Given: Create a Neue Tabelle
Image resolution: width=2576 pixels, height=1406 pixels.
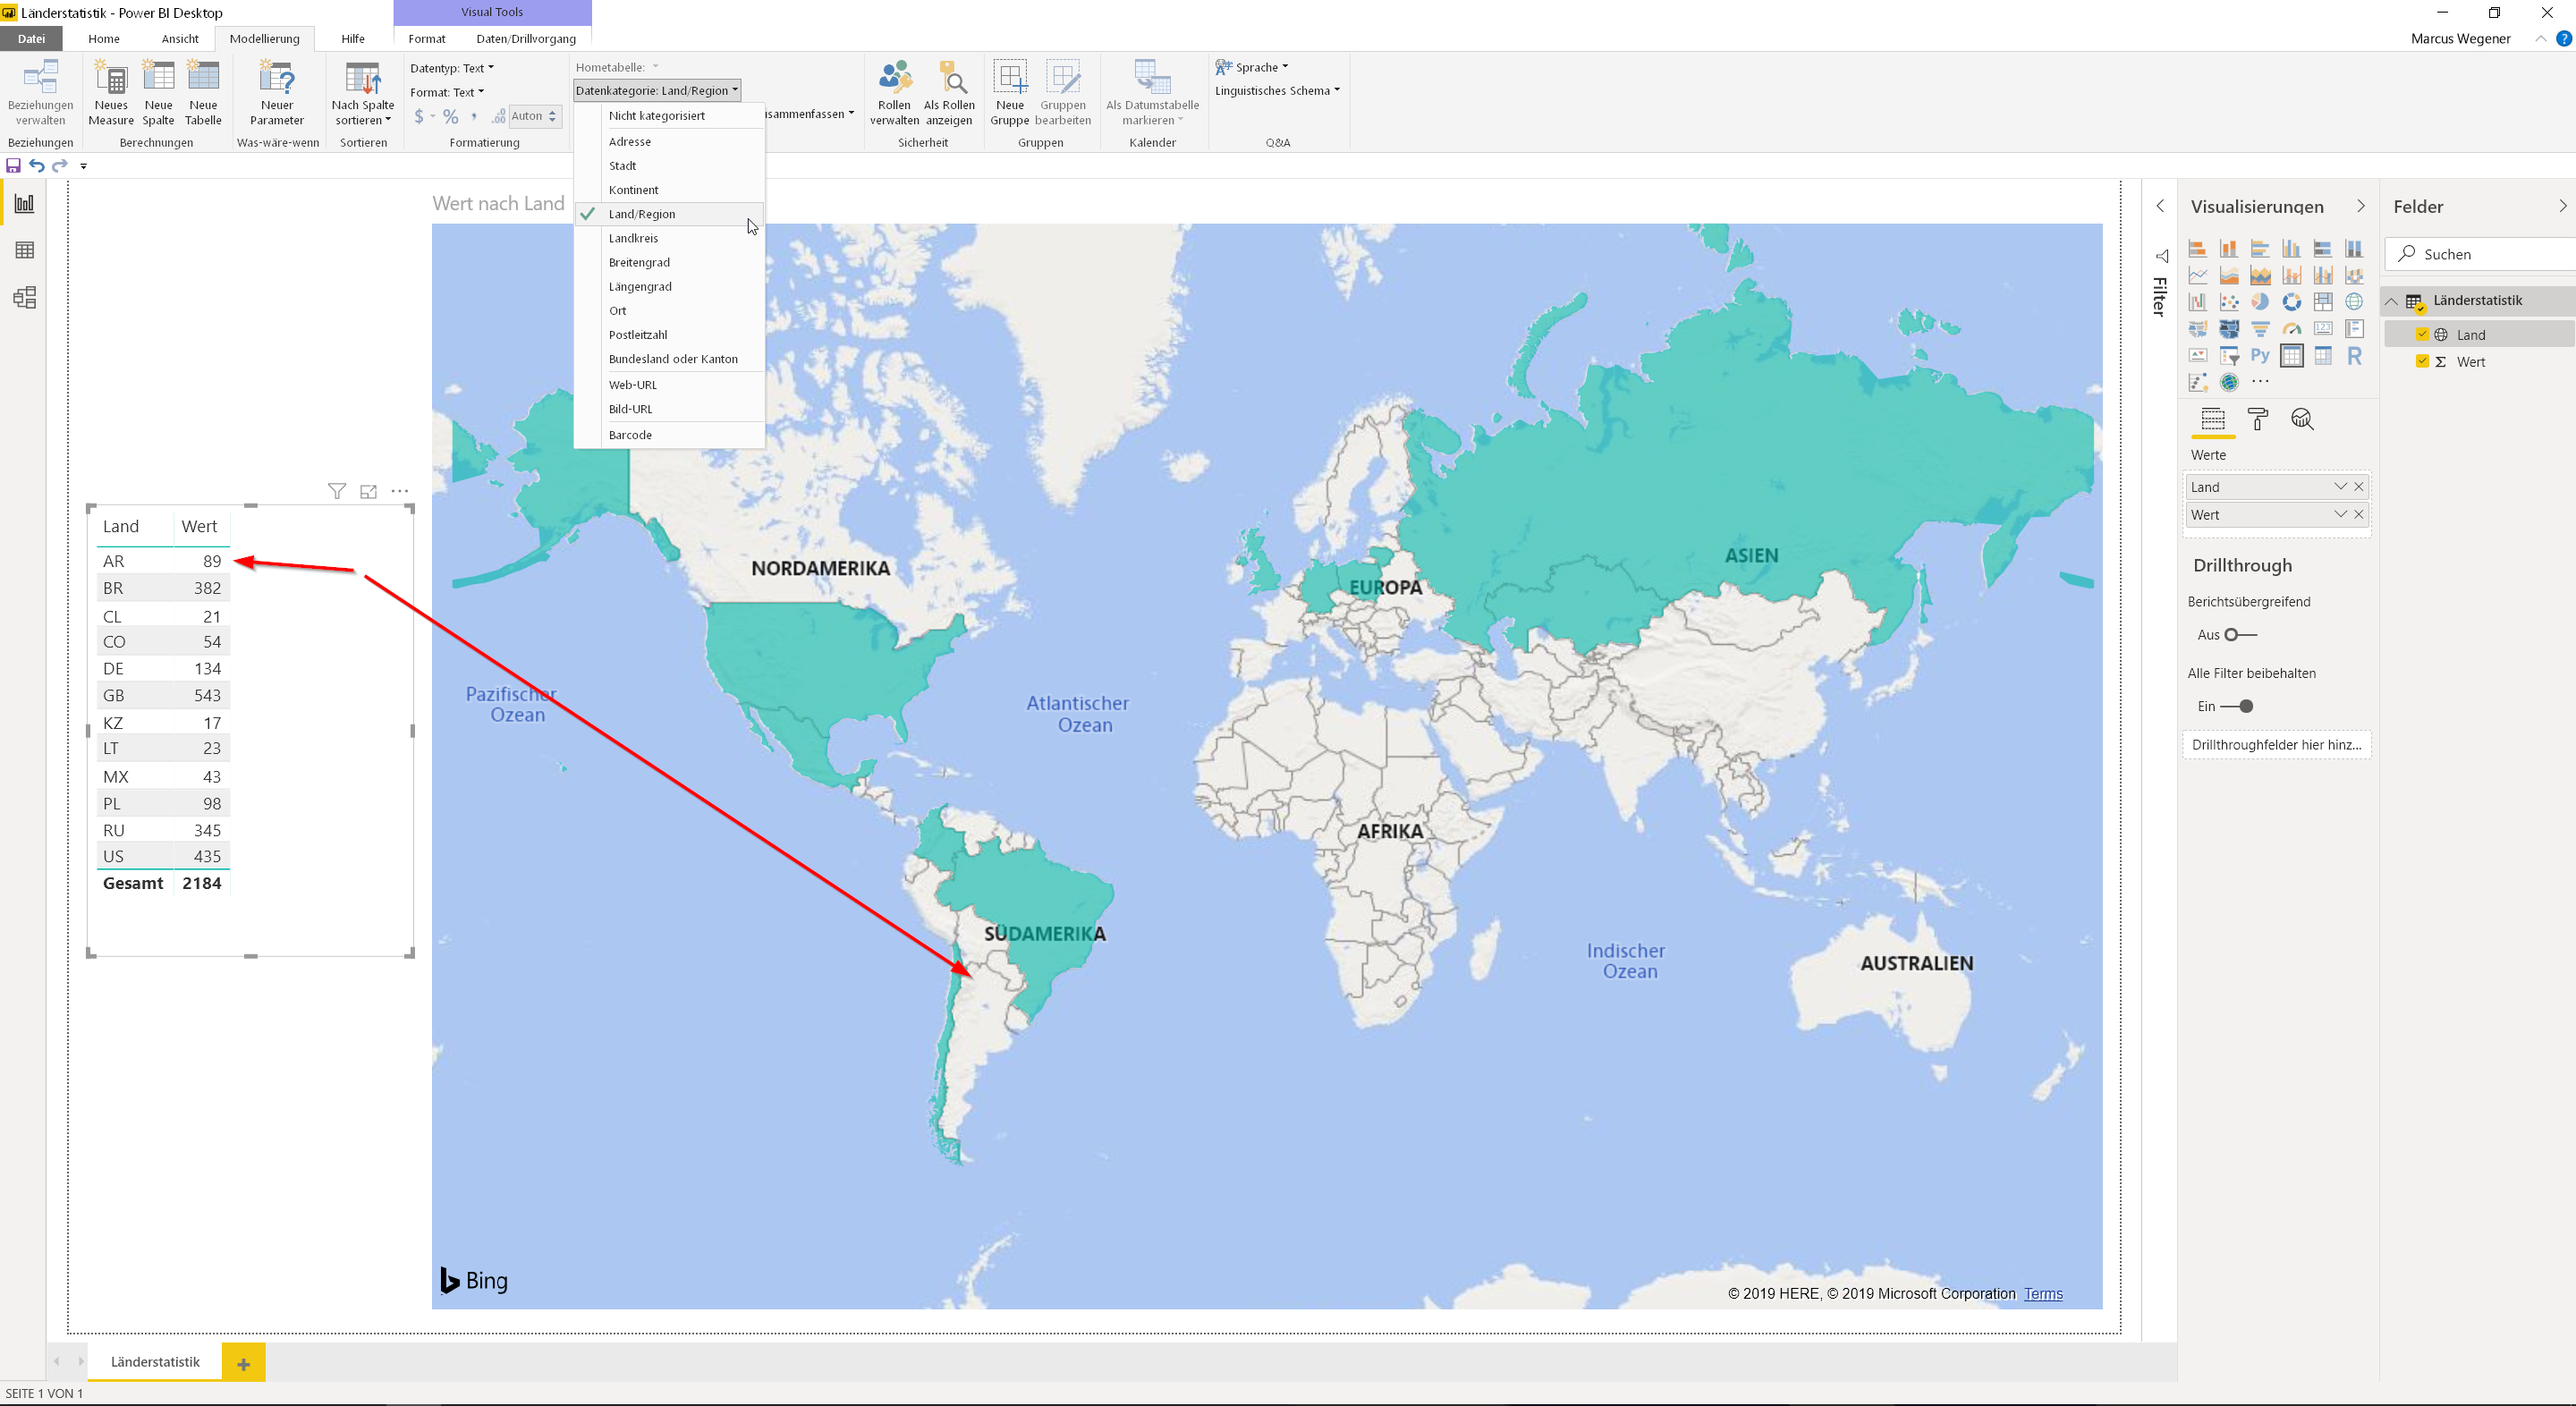Looking at the screenshot, I should pyautogui.click(x=203, y=92).
